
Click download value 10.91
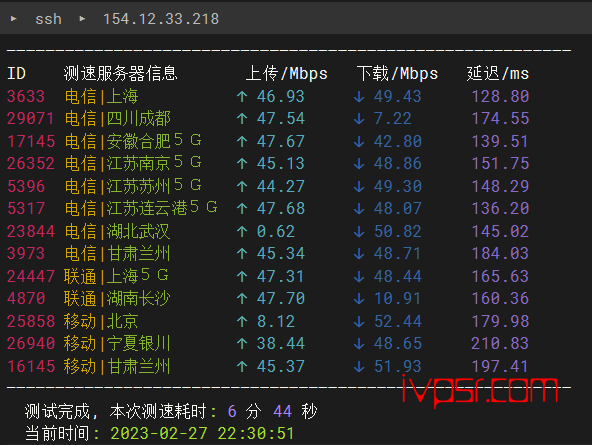tap(397, 298)
